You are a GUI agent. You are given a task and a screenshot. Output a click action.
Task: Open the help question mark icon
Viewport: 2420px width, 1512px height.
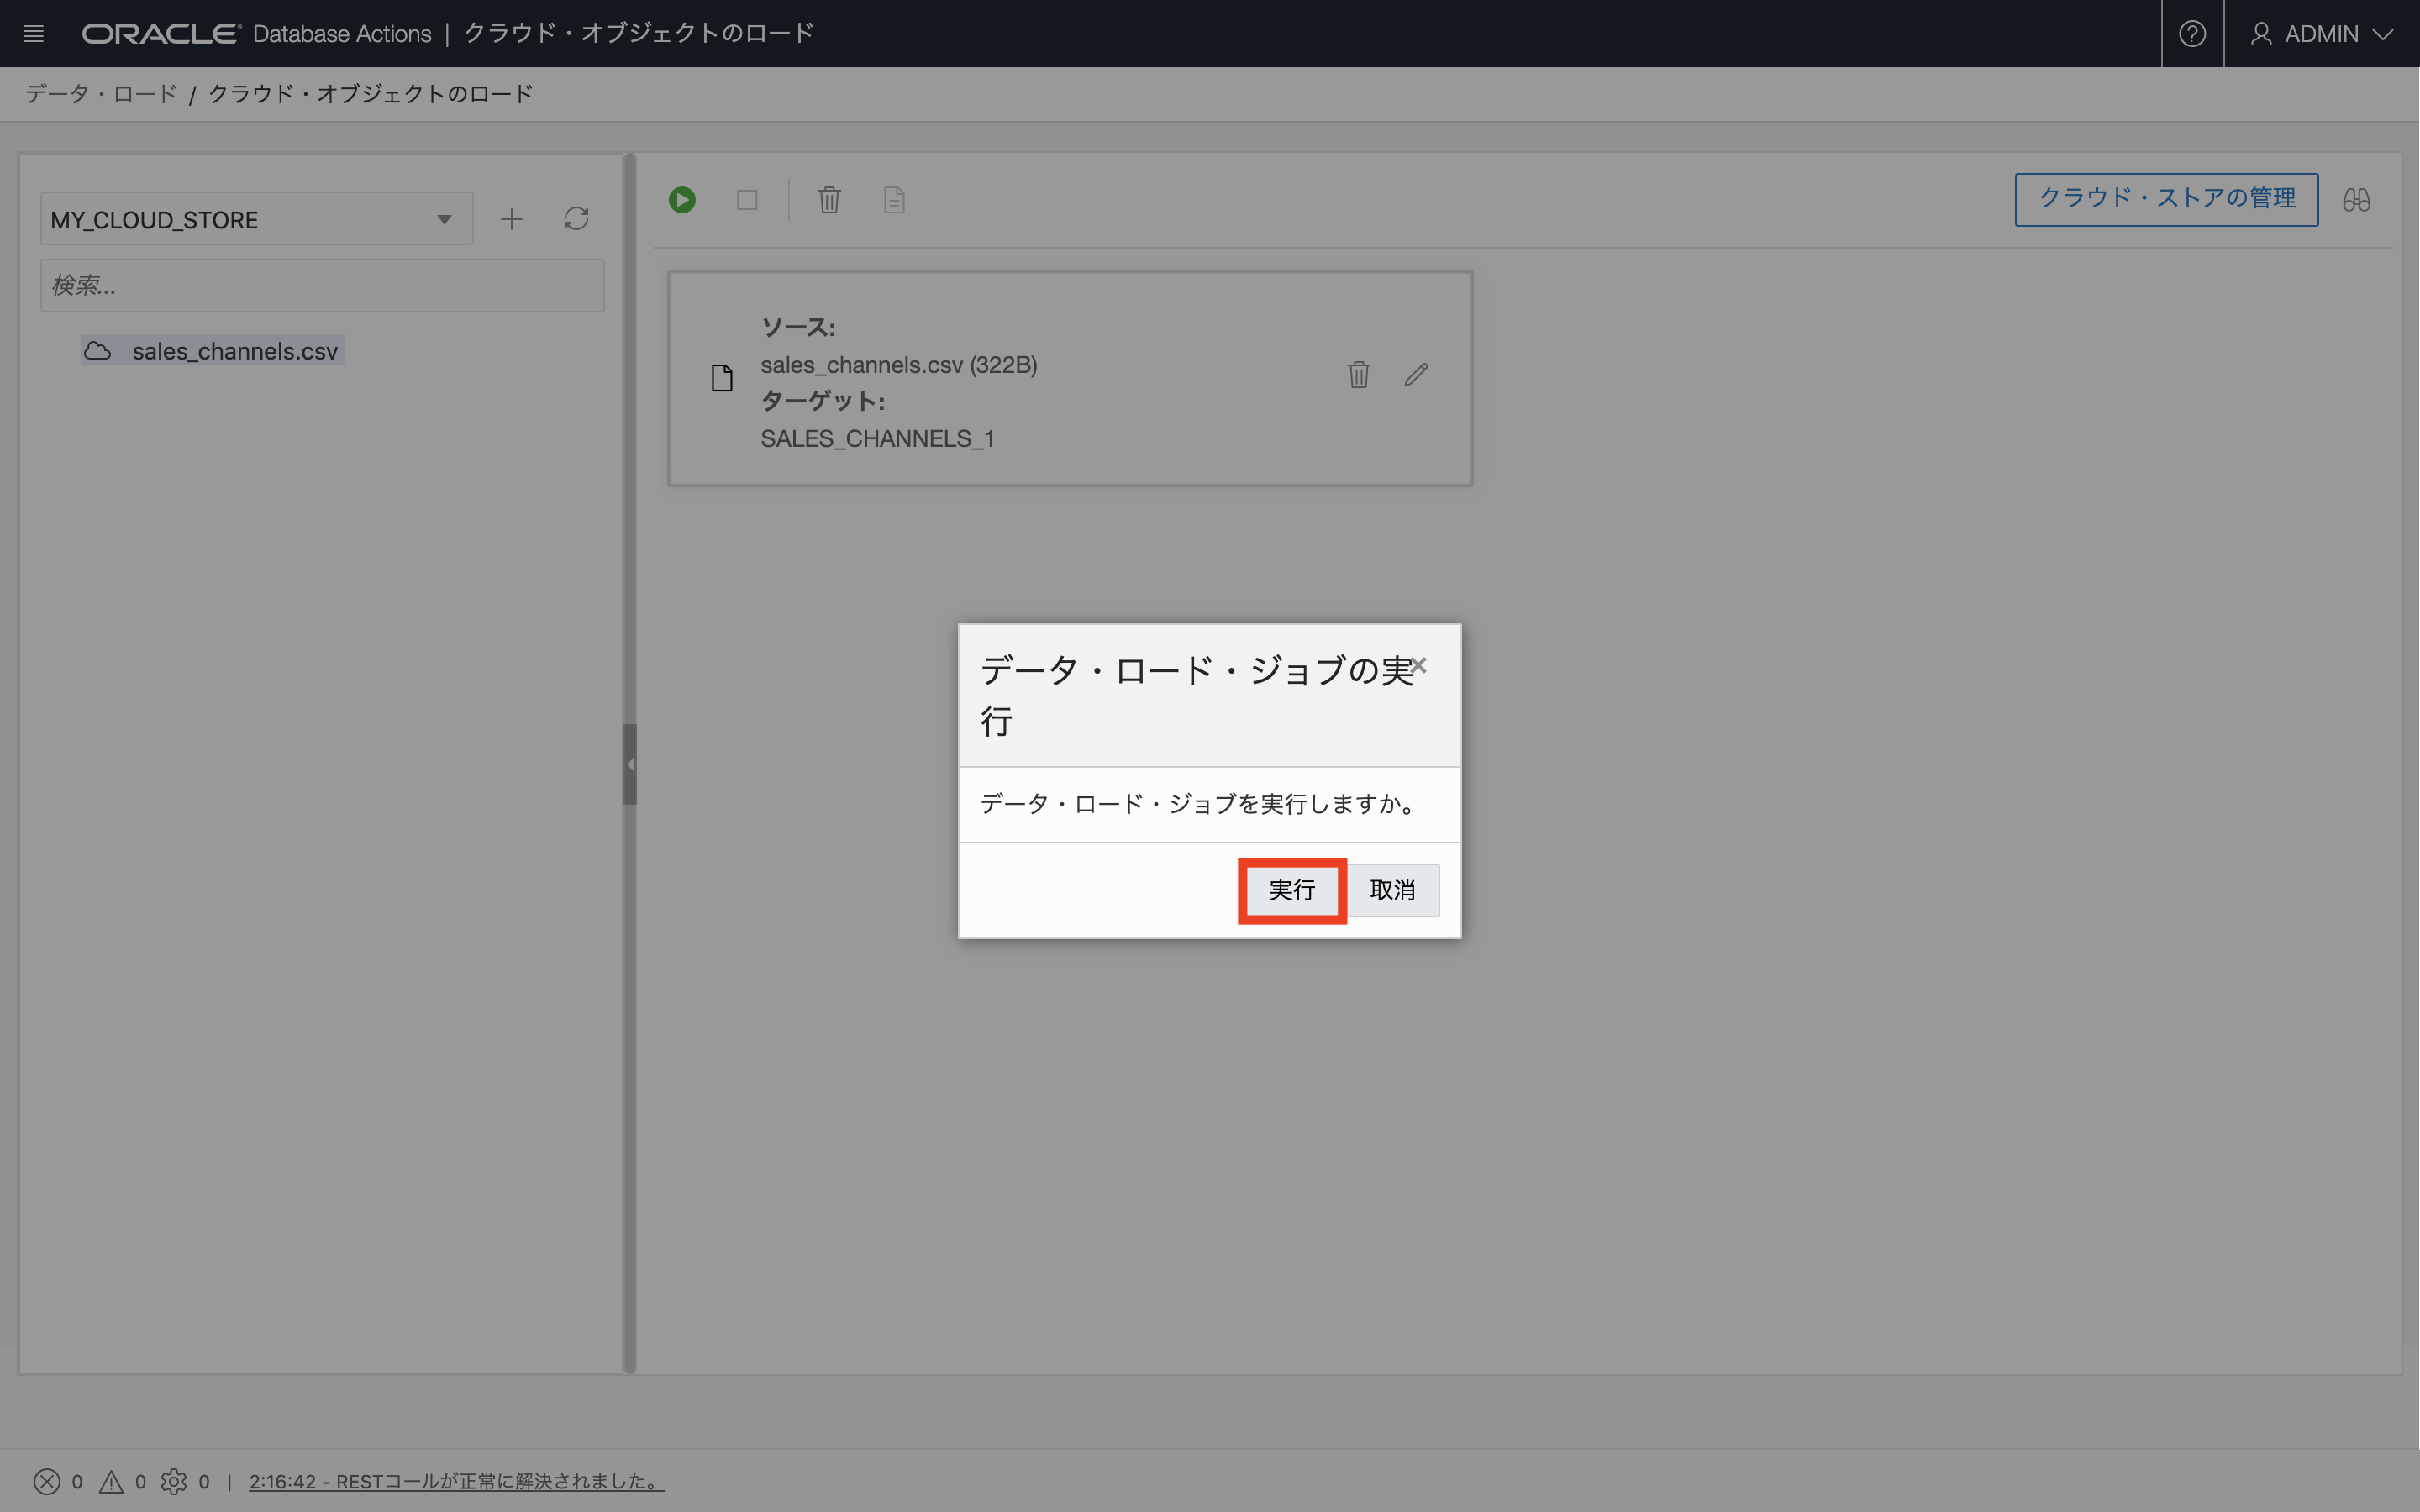click(2192, 33)
